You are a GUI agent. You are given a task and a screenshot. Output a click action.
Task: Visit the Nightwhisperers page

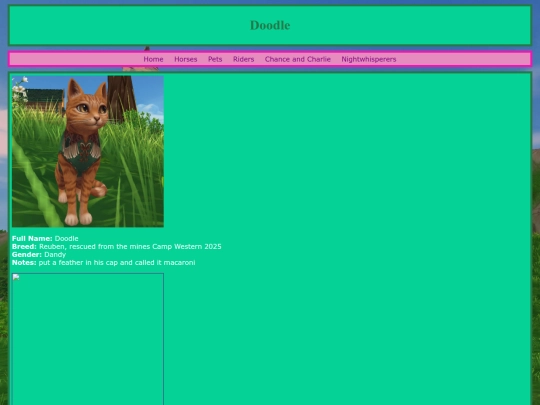(x=369, y=59)
